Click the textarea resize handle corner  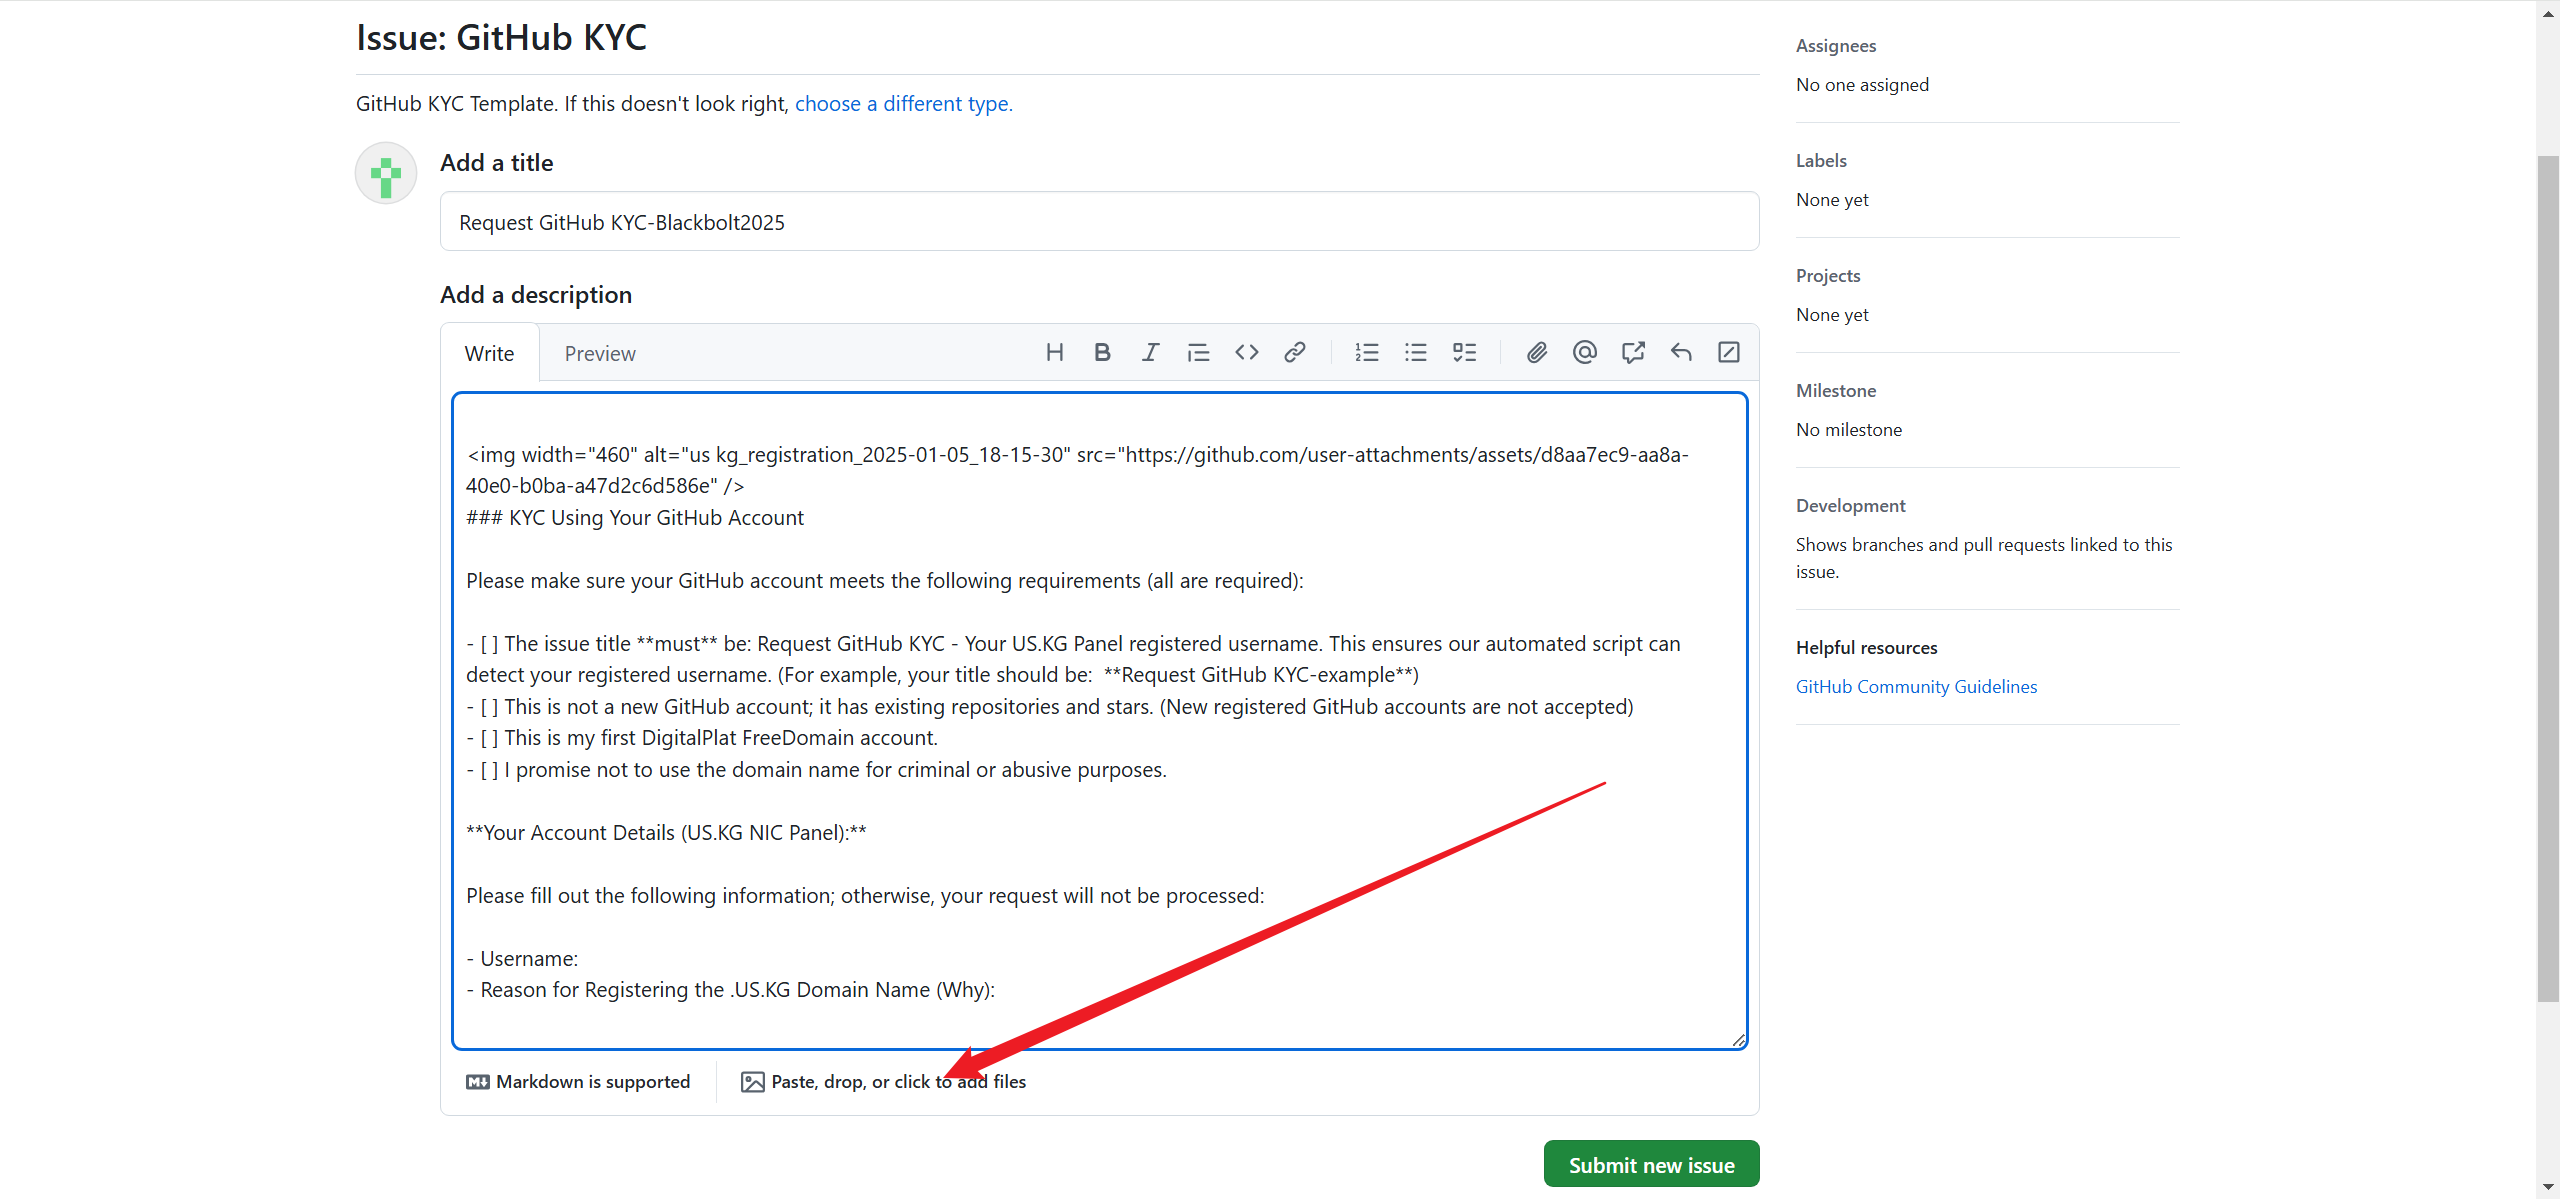click(1738, 1040)
